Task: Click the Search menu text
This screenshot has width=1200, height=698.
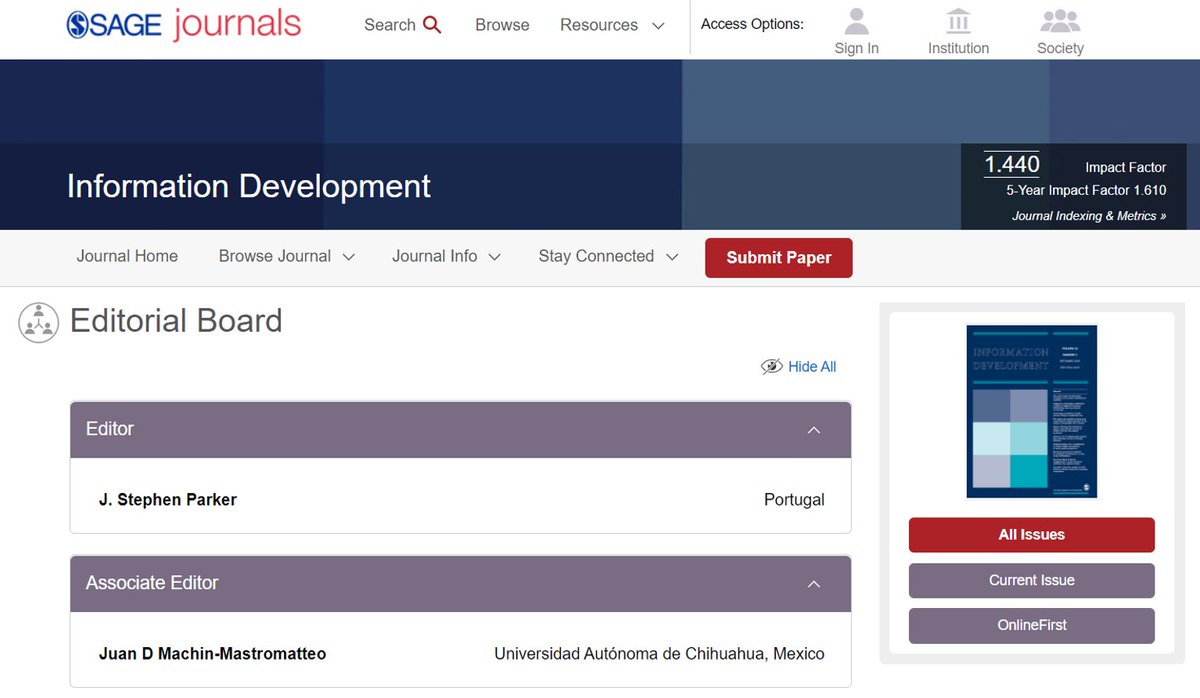Action: point(390,25)
